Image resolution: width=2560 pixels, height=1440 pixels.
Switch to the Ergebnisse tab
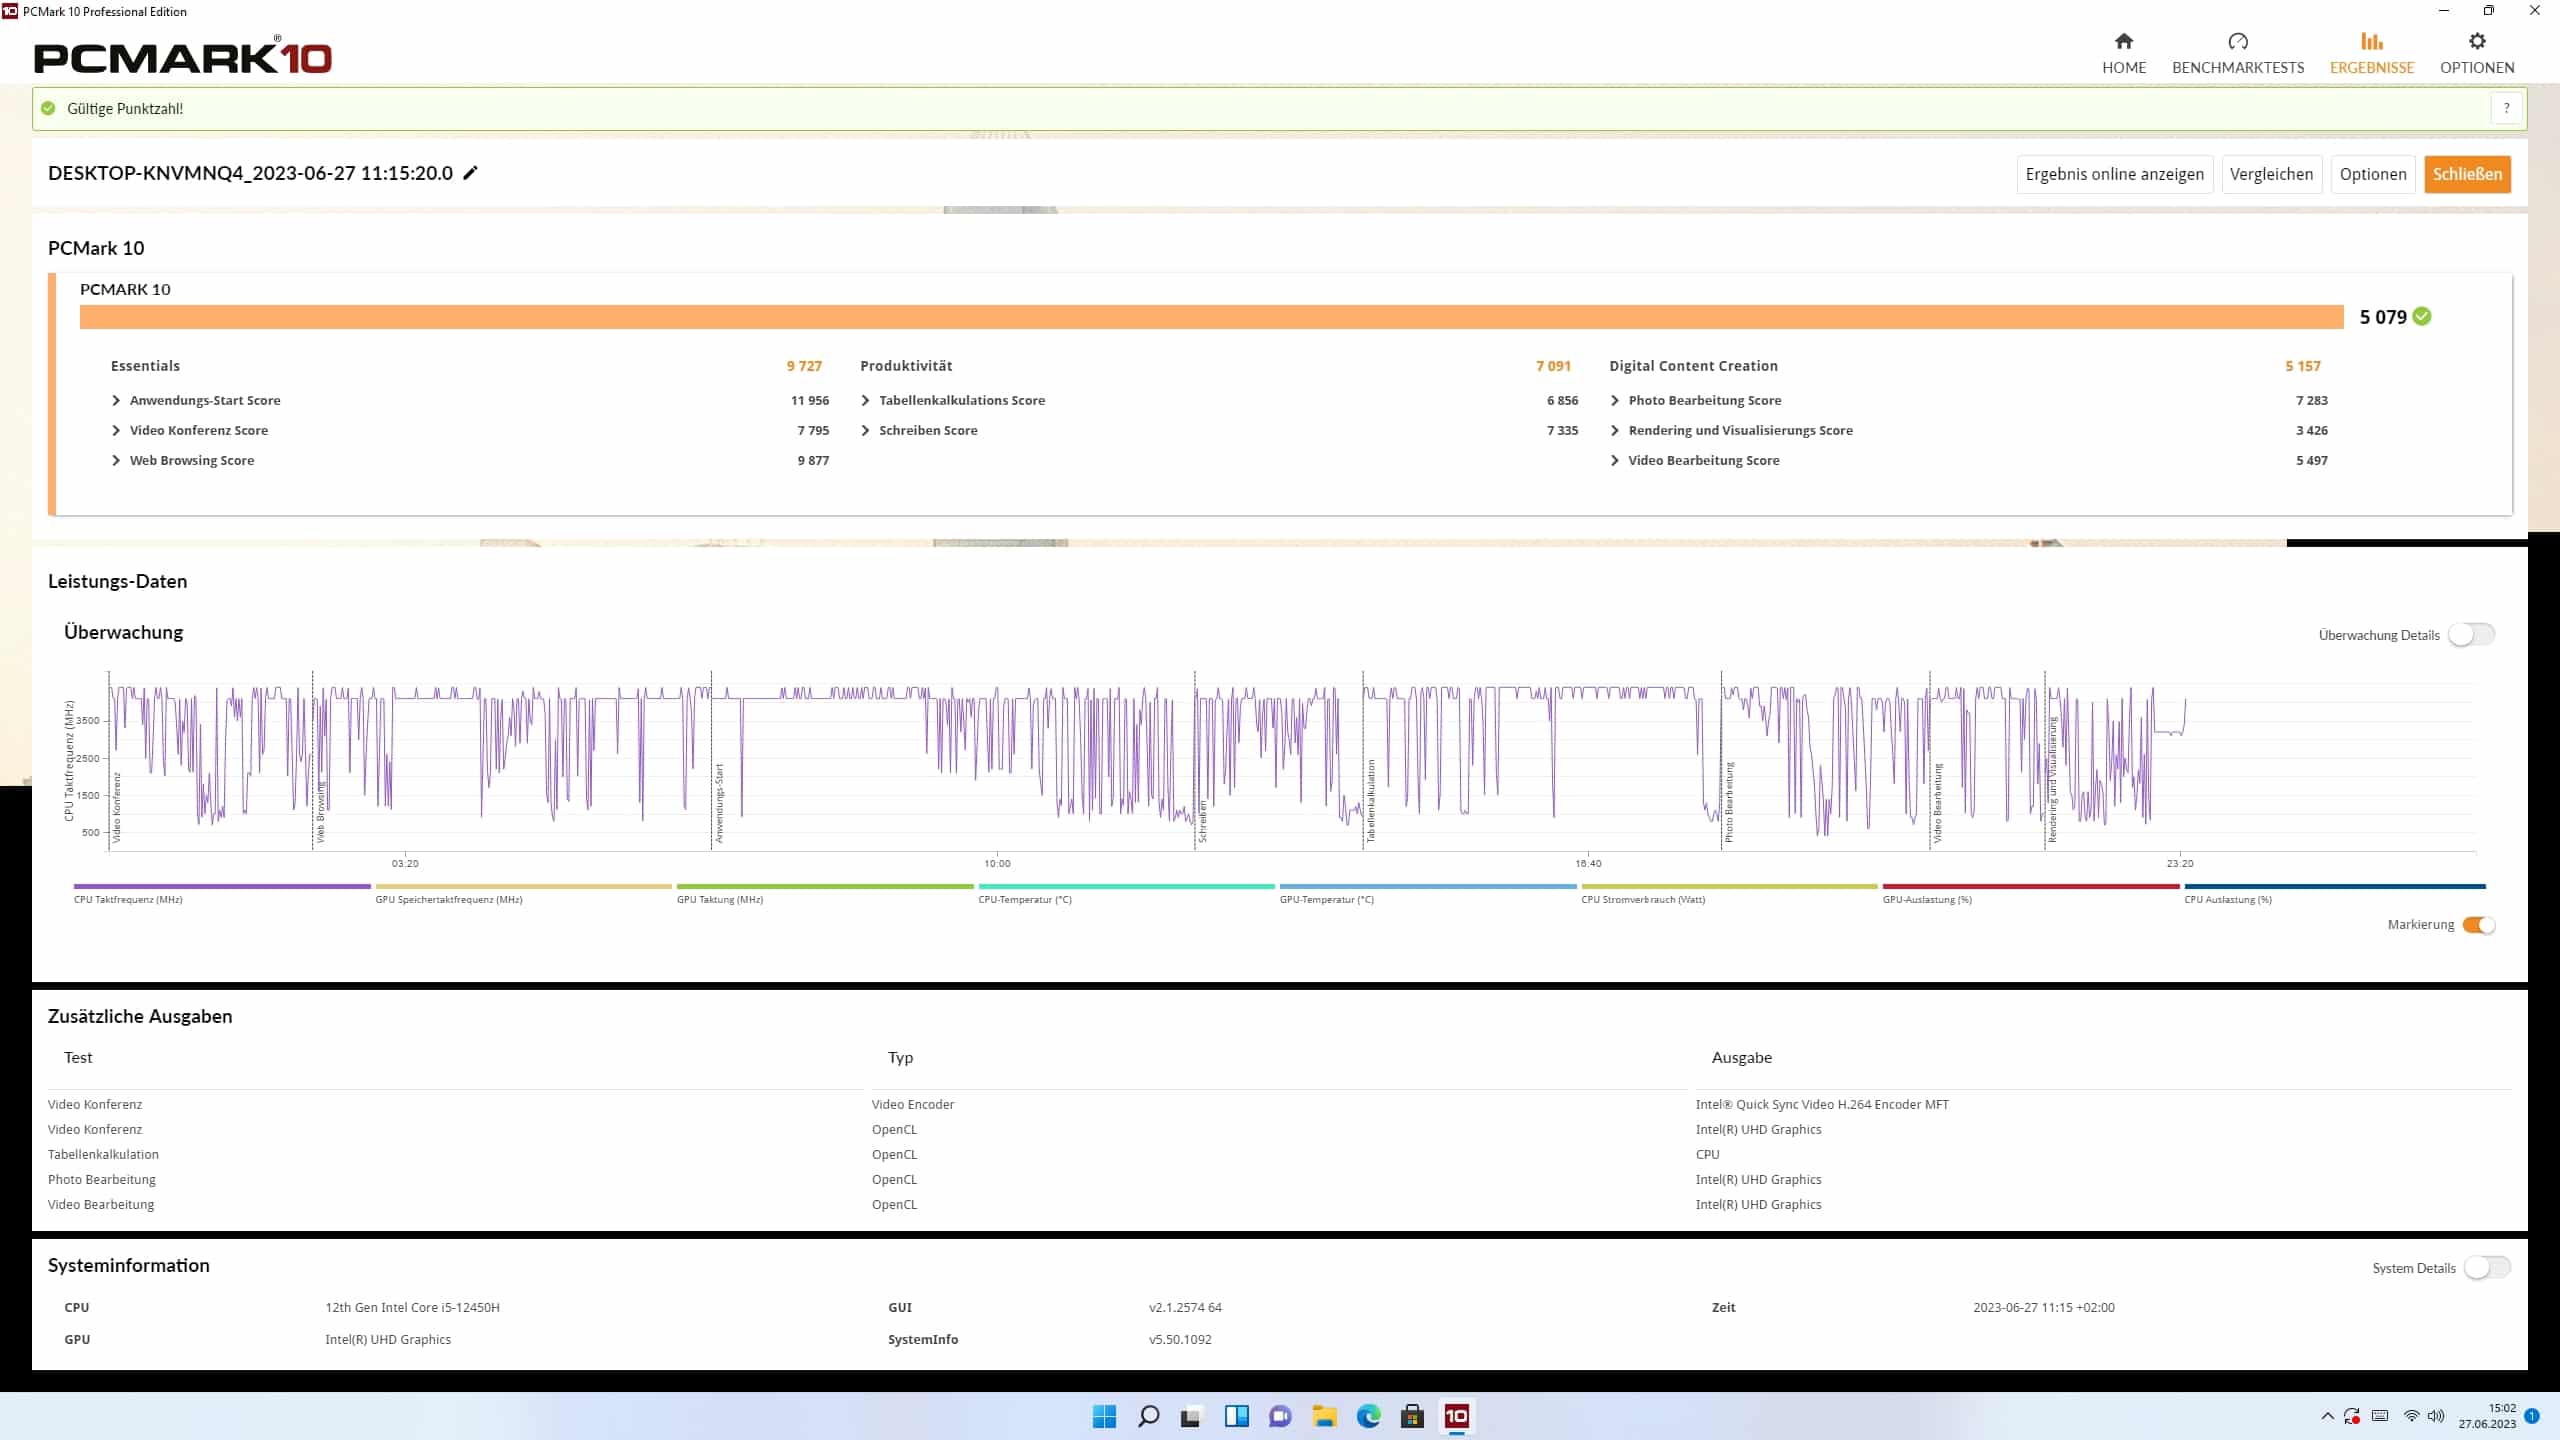[x=2371, y=67]
